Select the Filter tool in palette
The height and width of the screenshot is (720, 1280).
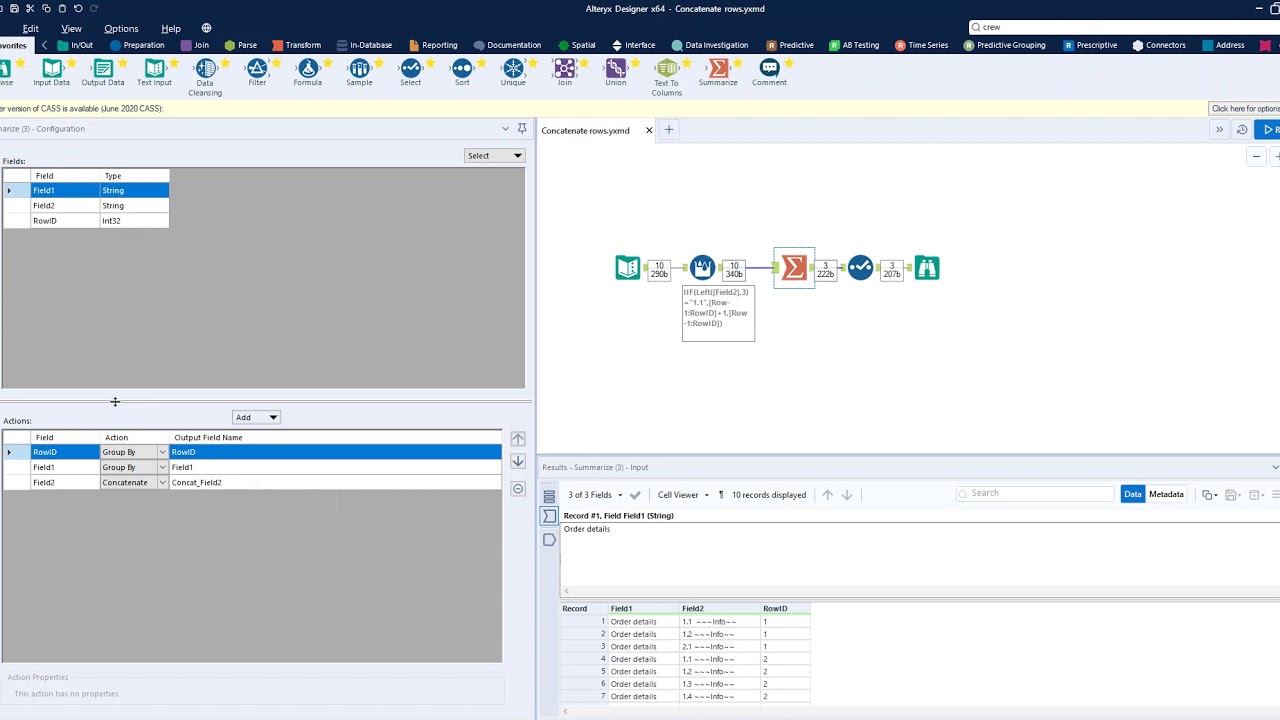[257, 72]
